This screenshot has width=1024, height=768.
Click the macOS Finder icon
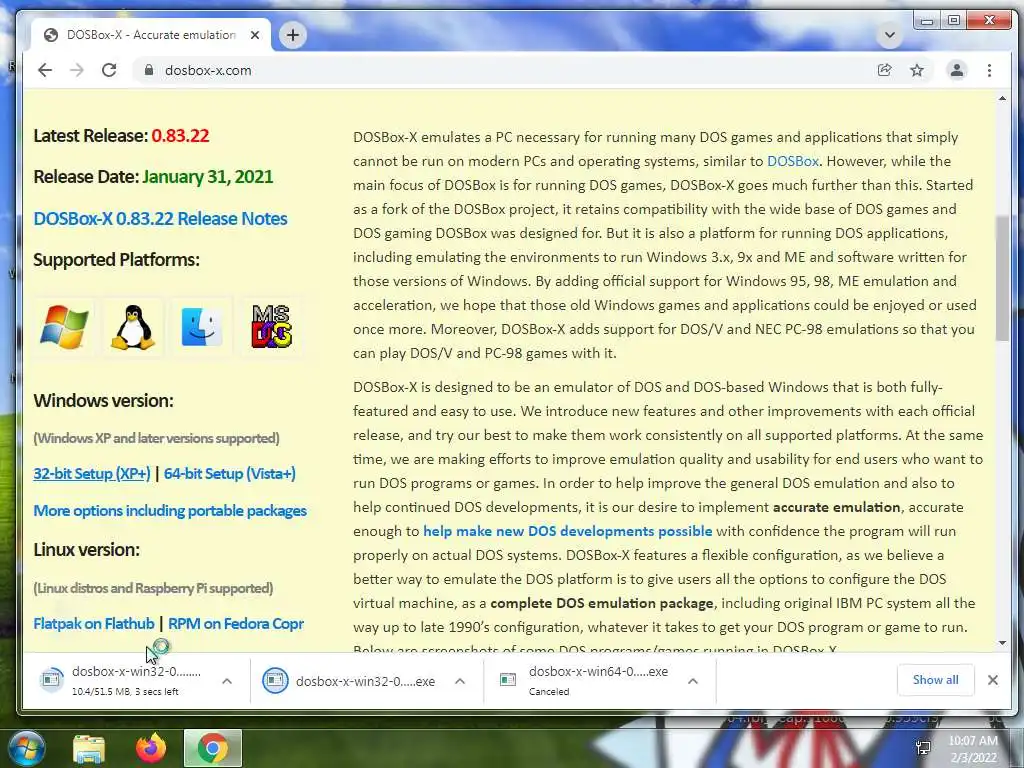point(202,327)
